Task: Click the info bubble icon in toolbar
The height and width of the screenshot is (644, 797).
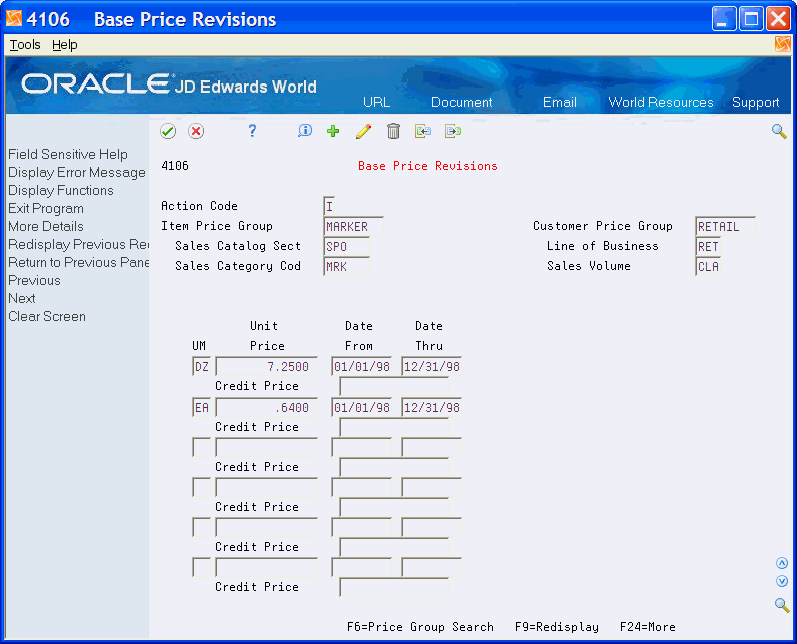Action: click(x=304, y=131)
